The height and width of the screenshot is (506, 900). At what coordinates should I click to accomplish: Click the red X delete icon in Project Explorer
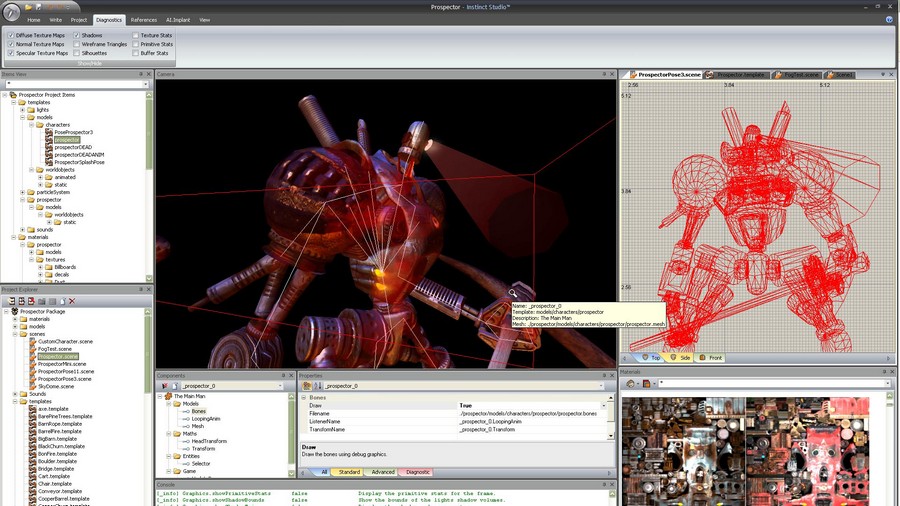point(72,301)
